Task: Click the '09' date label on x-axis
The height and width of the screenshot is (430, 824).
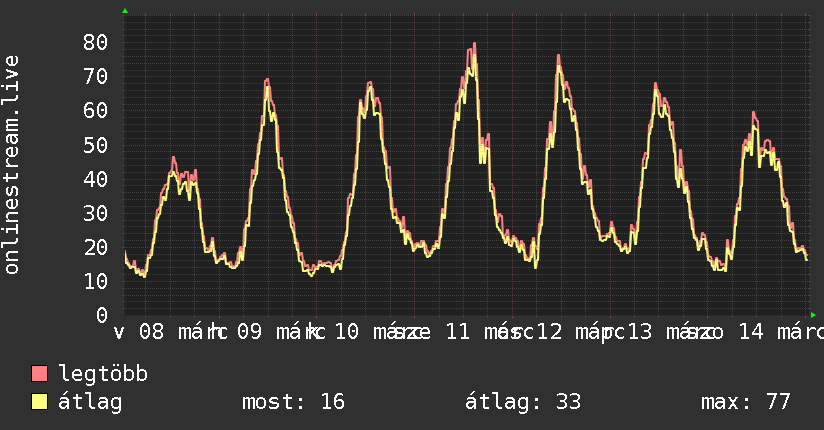Action: click(x=249, y=332)
